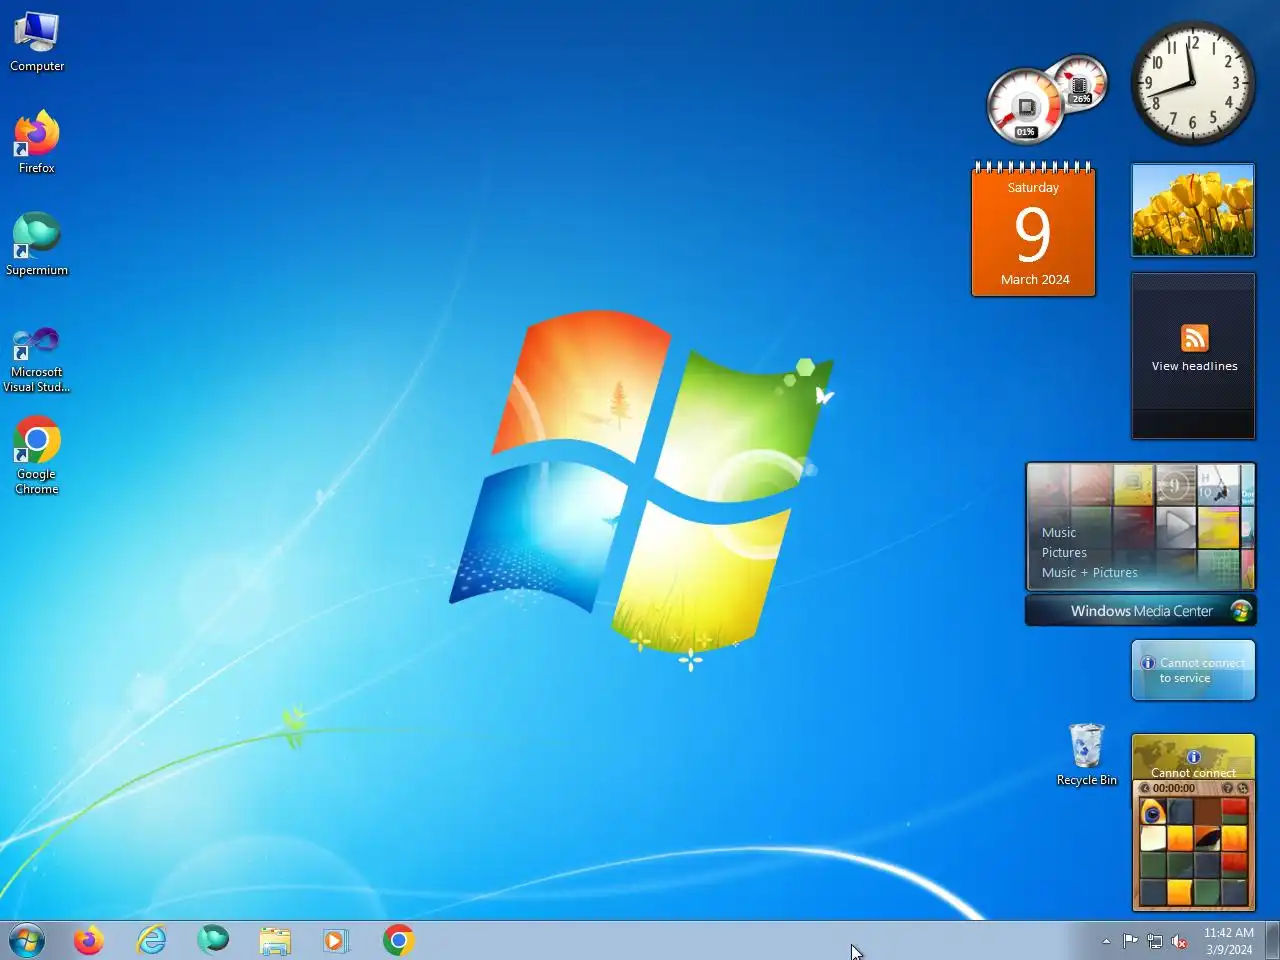The image size is (1280, 960).
Task: Click the Show desktop strip at the taskbar end
Action: coord(1272,941)
